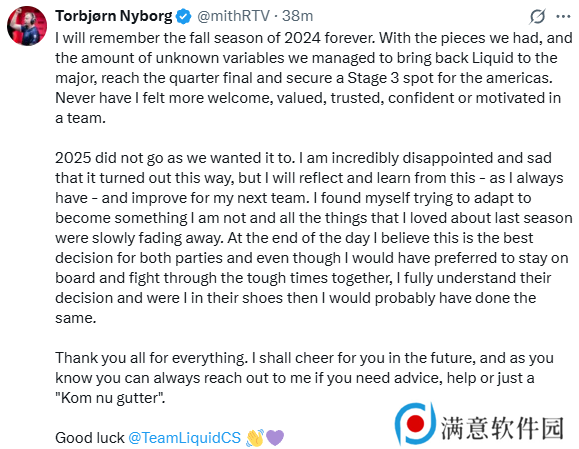Click the 满意软件园 watermark text
This screenshot has height=449, width=579.
pyautogui.click(x=502, y=428)
